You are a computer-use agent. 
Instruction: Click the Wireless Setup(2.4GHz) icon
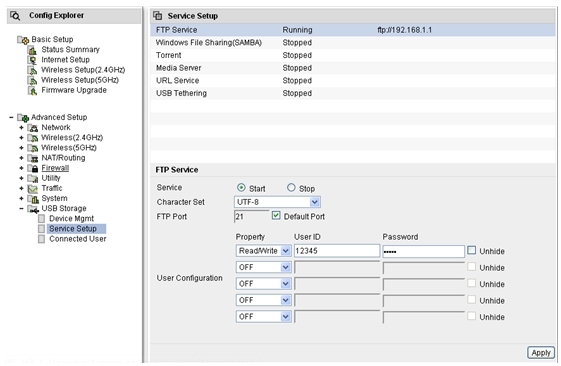pyautogui.click(x=33, y=70)
